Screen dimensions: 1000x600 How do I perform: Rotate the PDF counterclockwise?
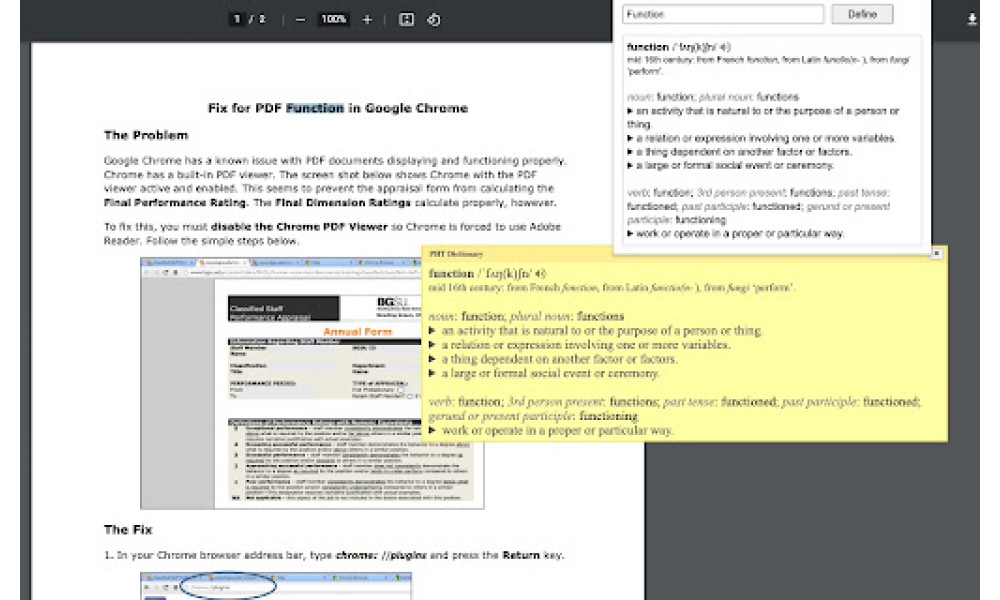(434, 20)
